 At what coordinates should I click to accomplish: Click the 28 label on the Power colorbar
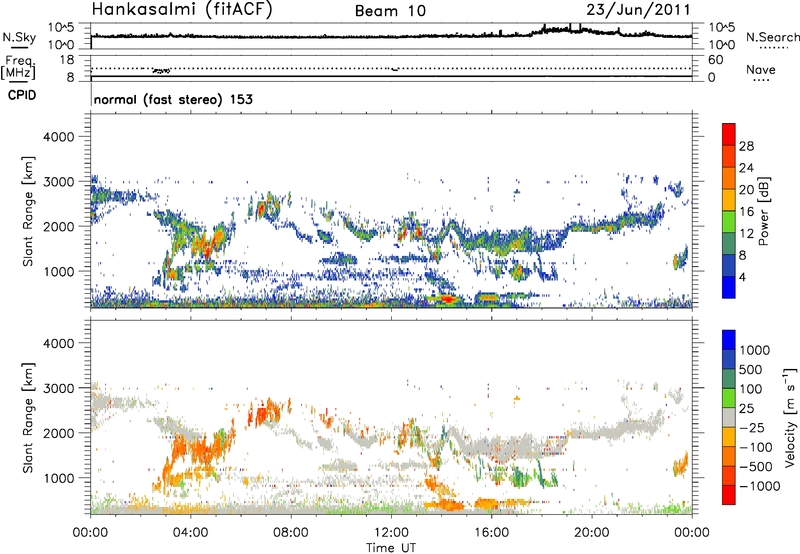[746, 146]
